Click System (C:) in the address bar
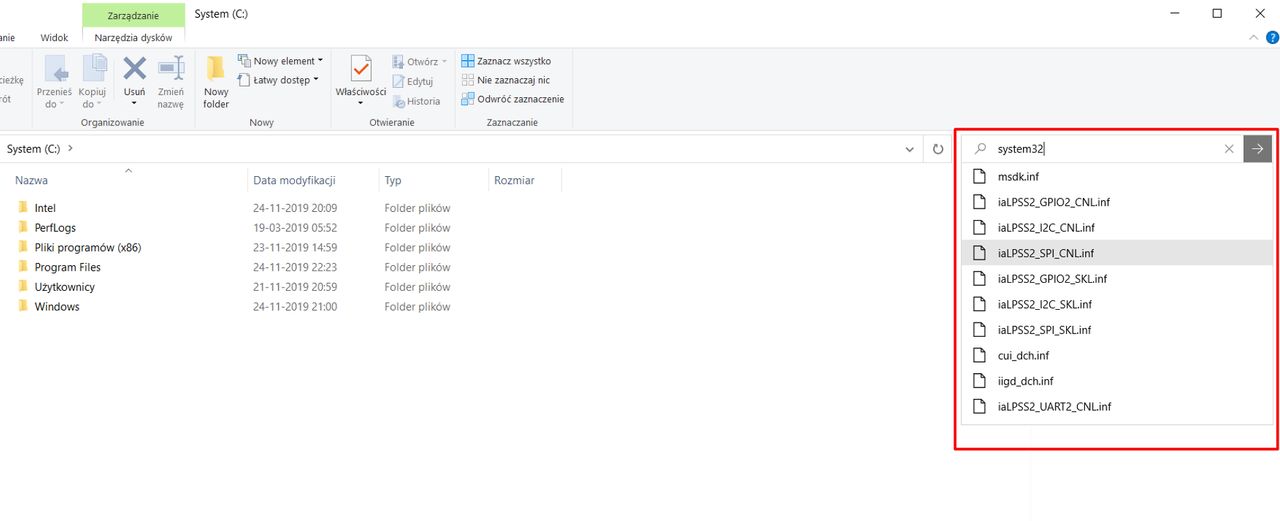 coord(33,149)
